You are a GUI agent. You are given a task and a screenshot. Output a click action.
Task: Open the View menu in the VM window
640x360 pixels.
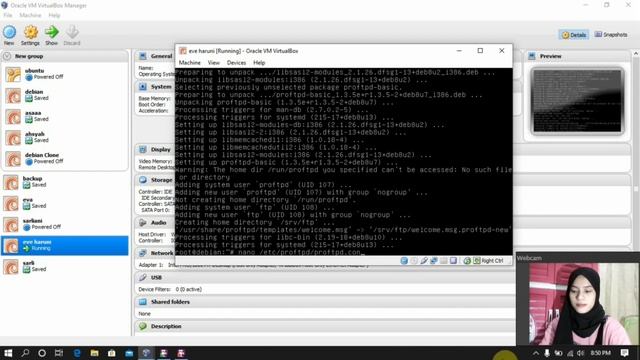[213, 62]
